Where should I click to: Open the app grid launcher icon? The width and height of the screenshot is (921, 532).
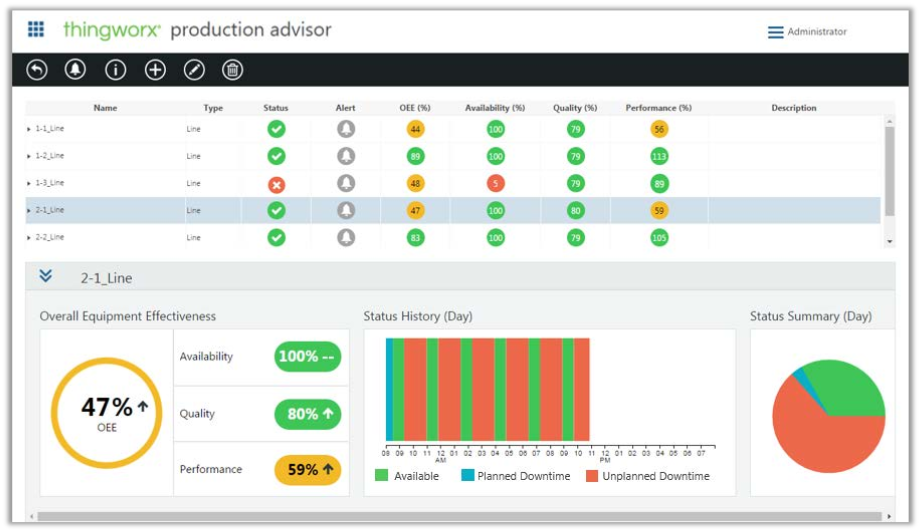(x=36, y=30)
